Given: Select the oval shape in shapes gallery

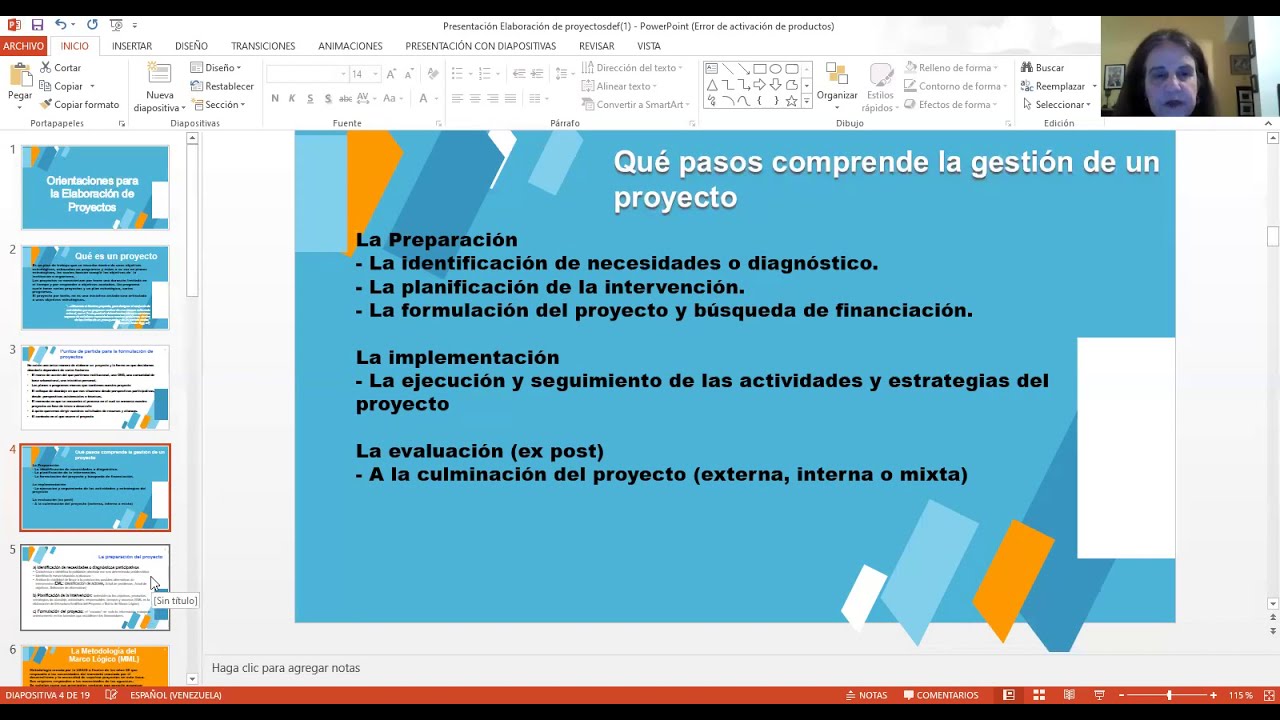Looking at the screenshot, I should coord(776,69).
